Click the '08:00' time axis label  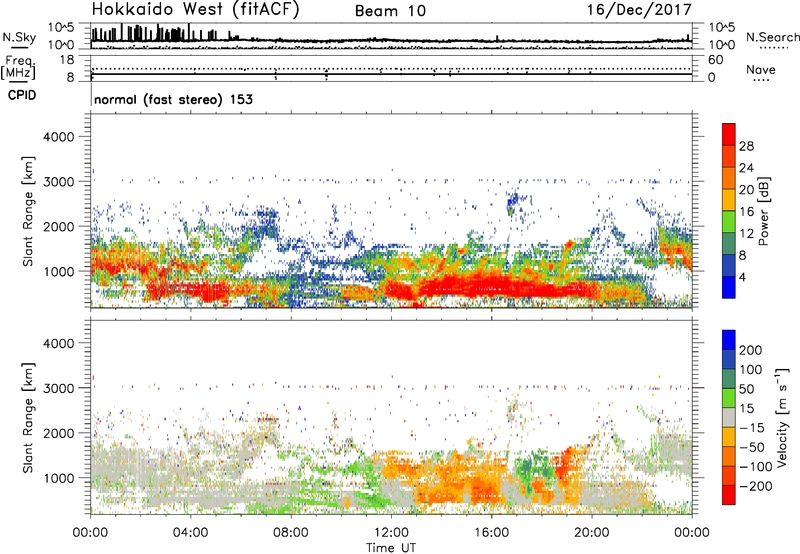tap(290, 533)
